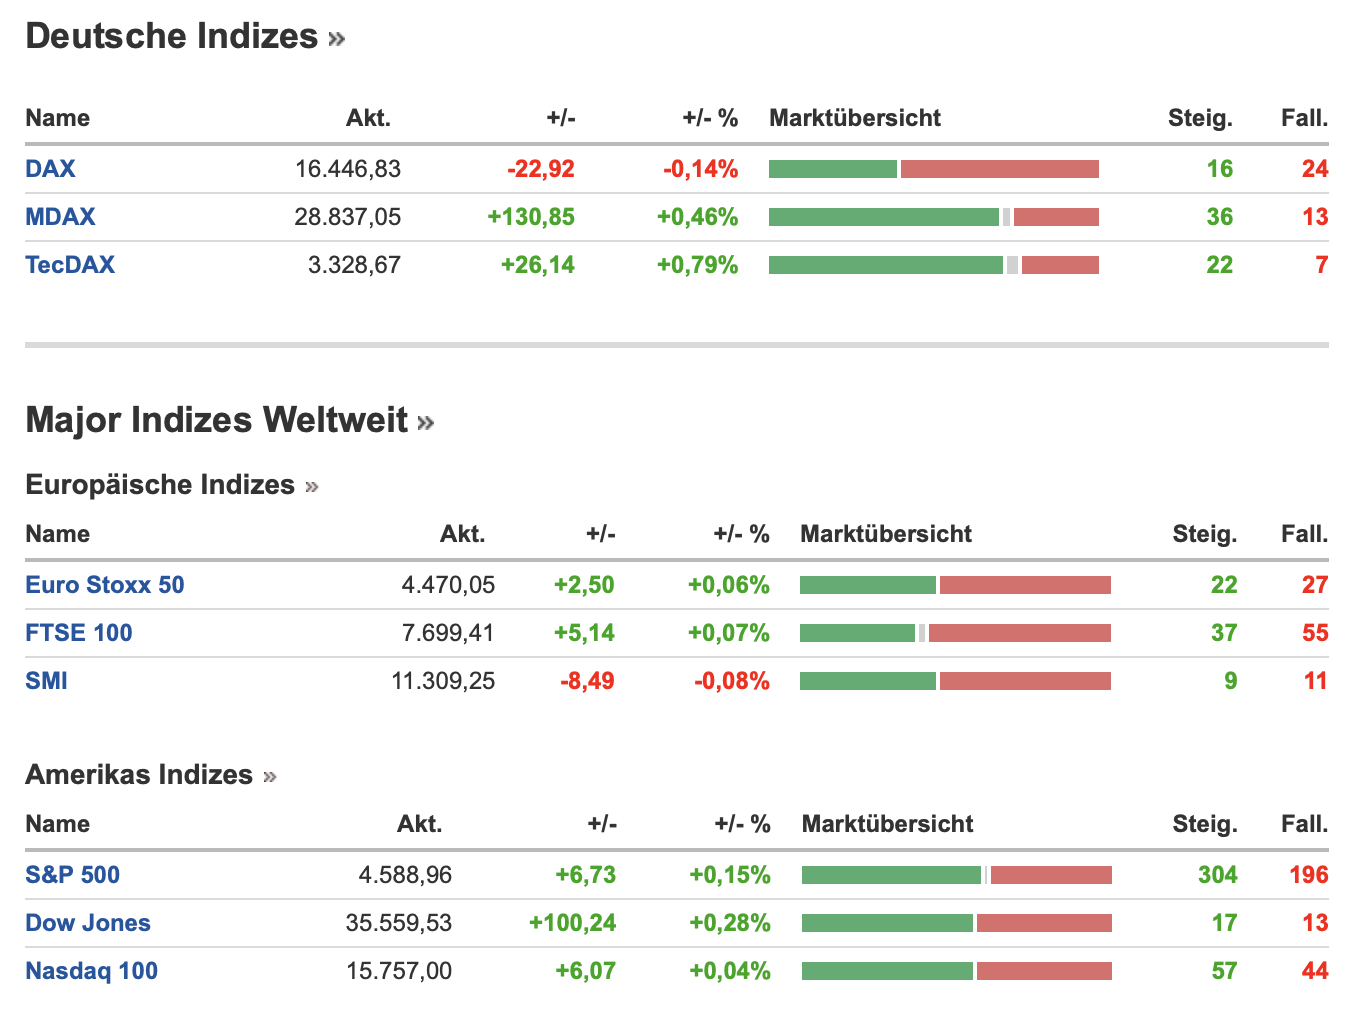This screenshot has width=1356, height=1034.
Task: Open the Nasdaq 100 index page
Action: tap(92, 971)
